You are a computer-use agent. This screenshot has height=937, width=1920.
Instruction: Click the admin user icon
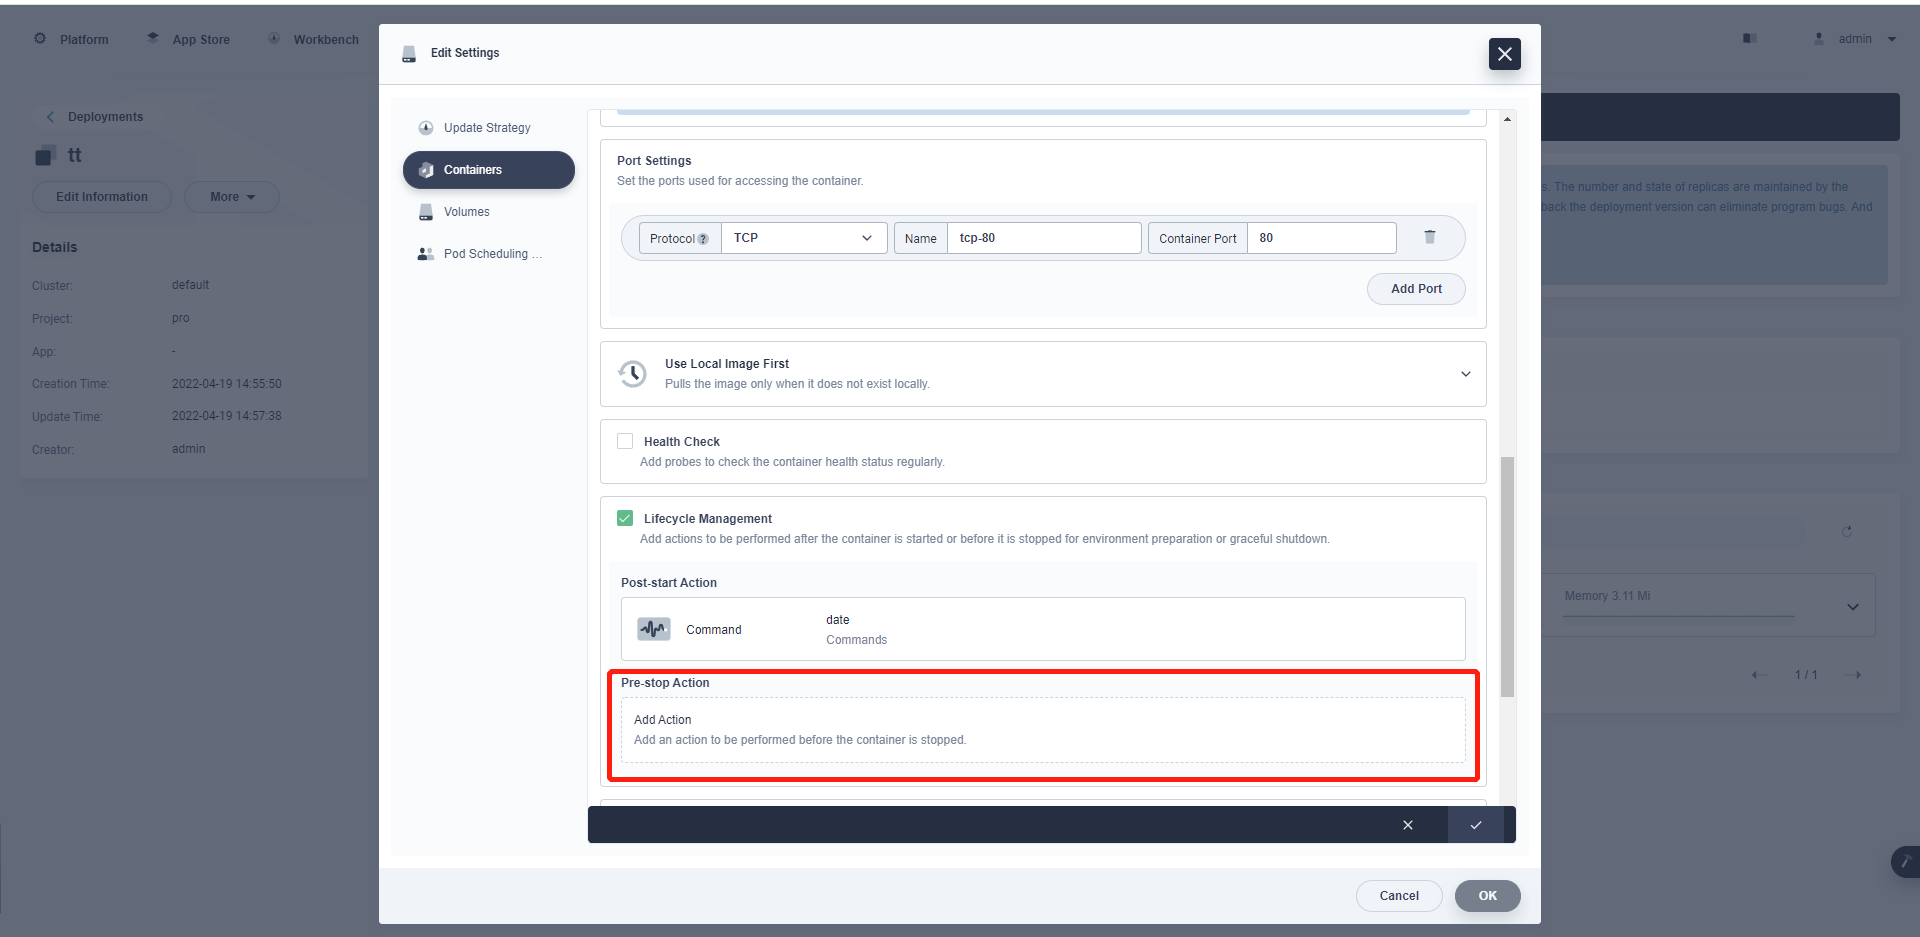tap(1819, 38)
